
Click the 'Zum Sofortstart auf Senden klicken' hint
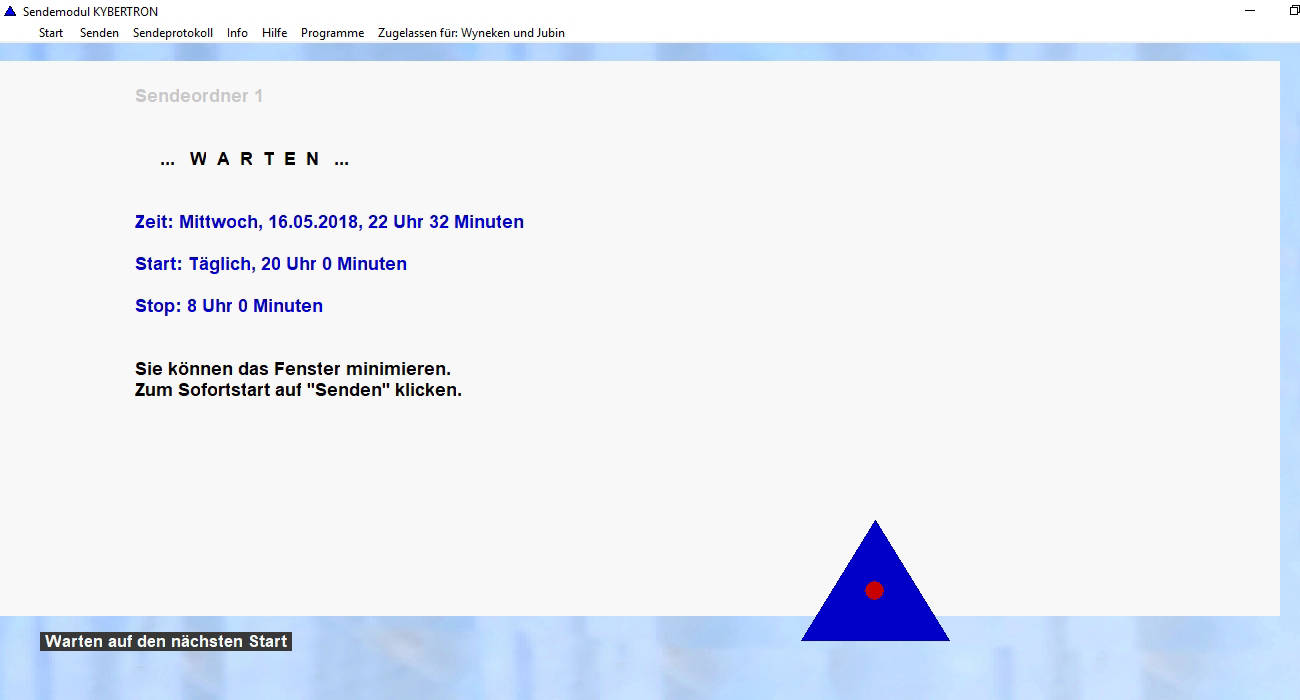[298, 390]
